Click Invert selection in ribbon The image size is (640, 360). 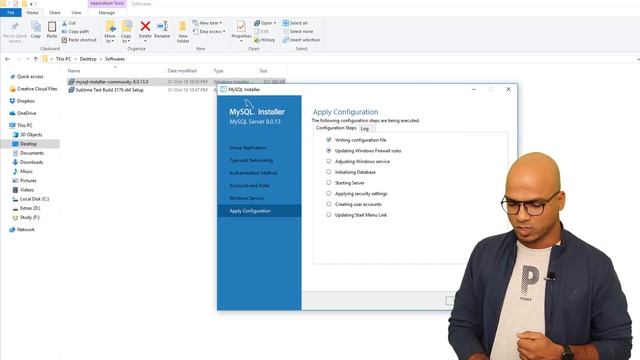(x=301, y=40)
